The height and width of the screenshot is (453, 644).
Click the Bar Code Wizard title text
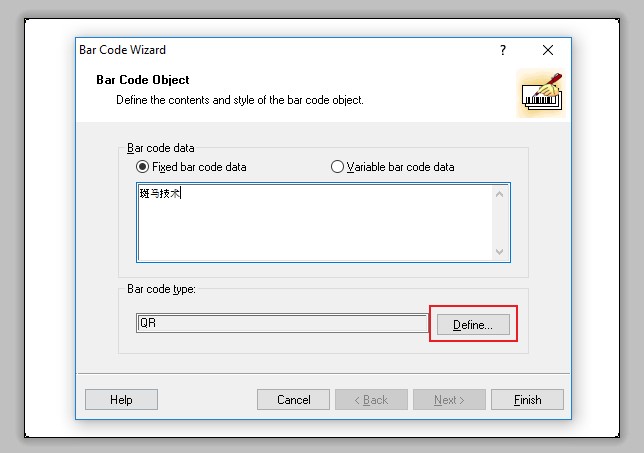[122, 50]
